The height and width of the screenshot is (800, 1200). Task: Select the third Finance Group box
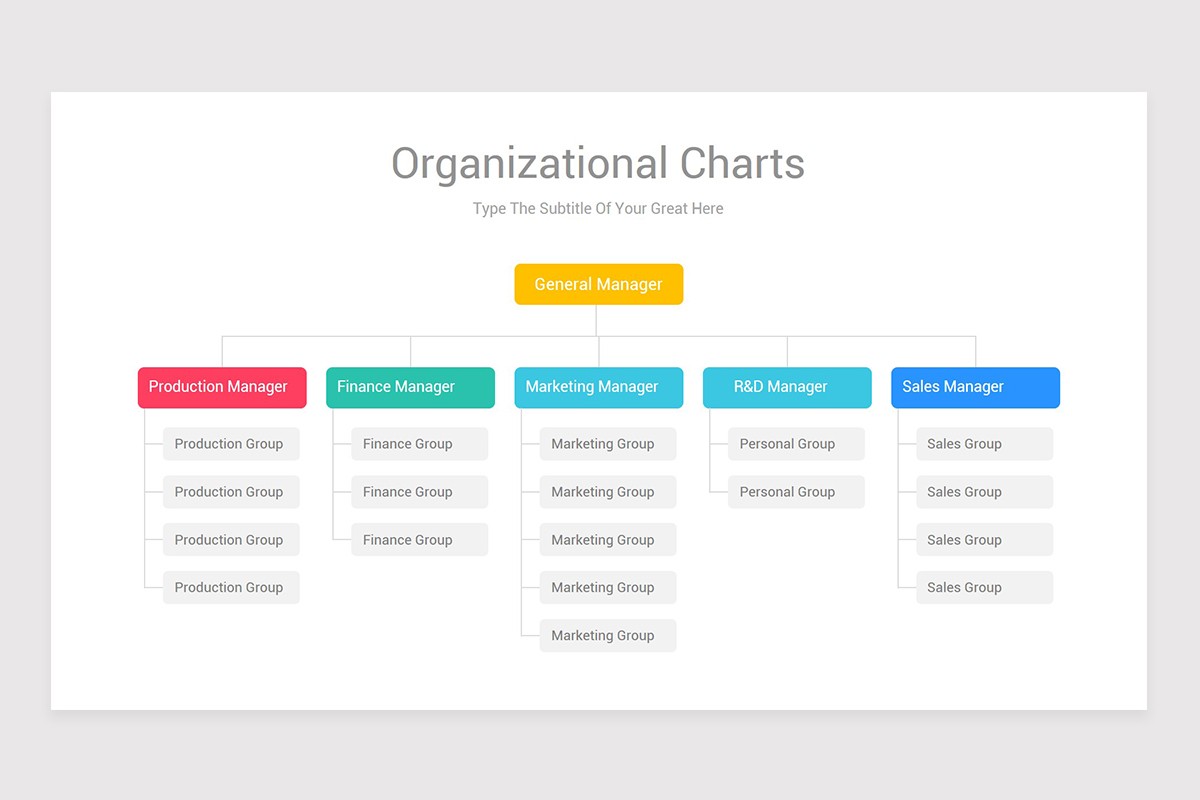419,540
